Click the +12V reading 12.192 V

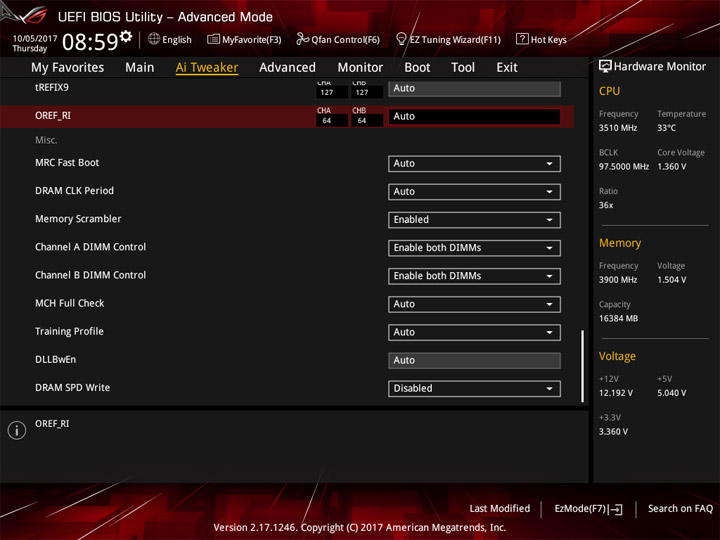[615, 393]
